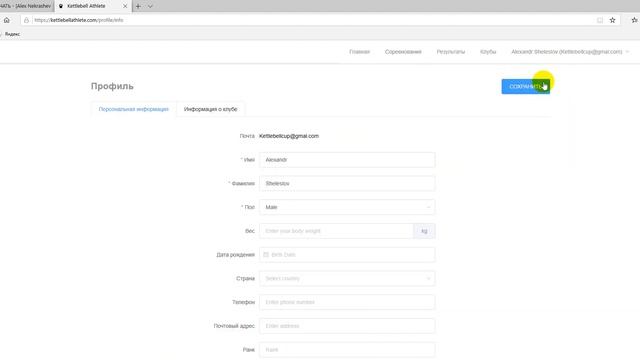Open Результаты in the navigation
Image resolution: width=640 pixels, height=360 pixels.
tap(451, 52)
